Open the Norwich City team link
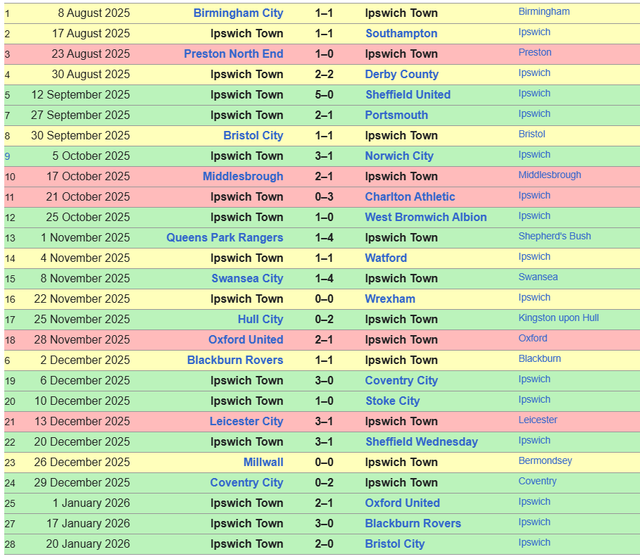640x559 pixels. pyautogui.click(x=399, y=156)
